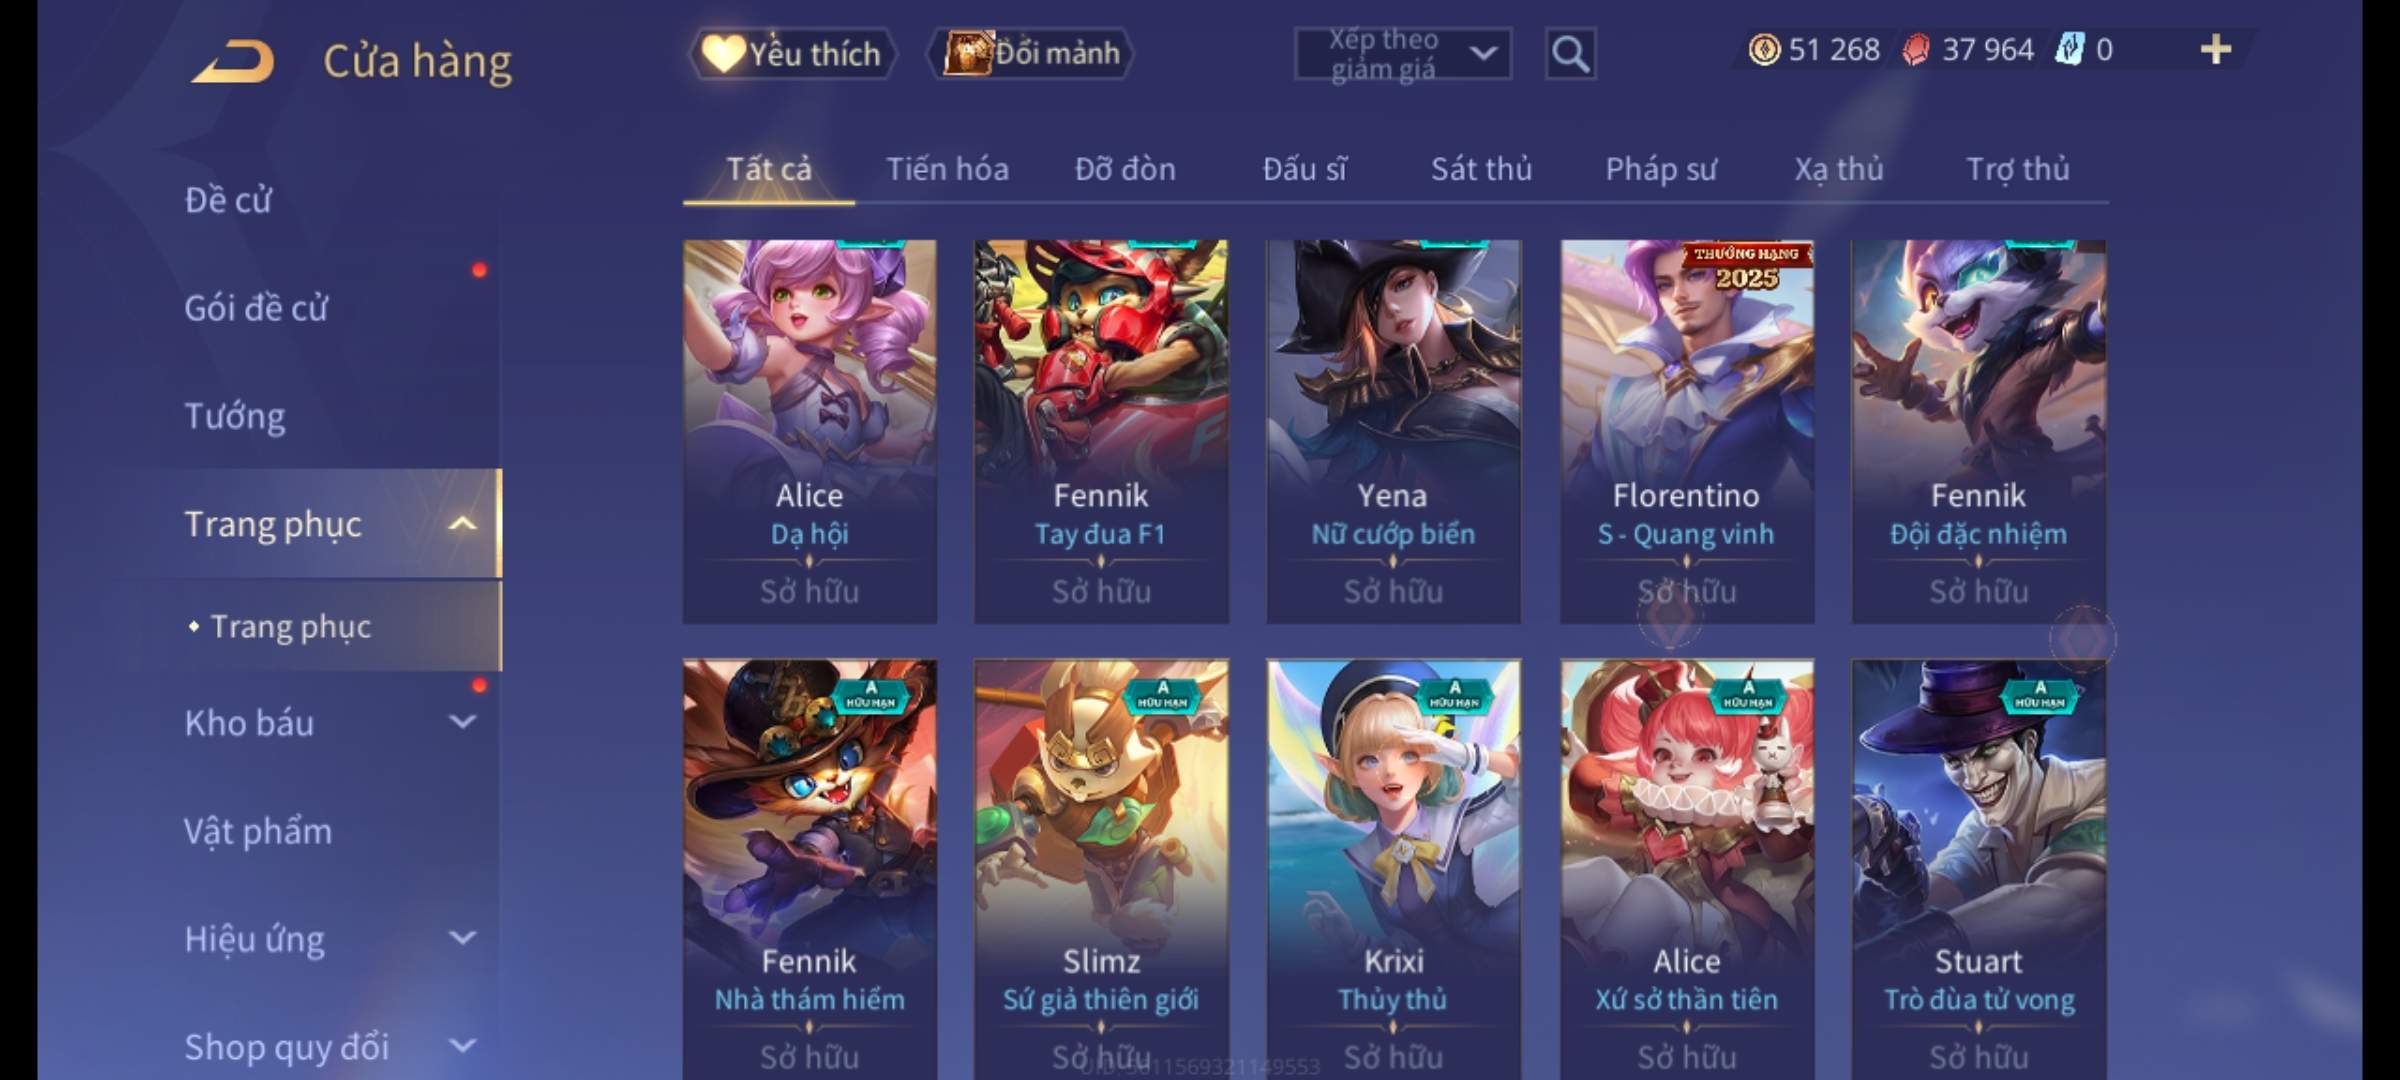Expand the Kho báu sidebar section
This screenshot has height=1080, width=2400.
462,721
